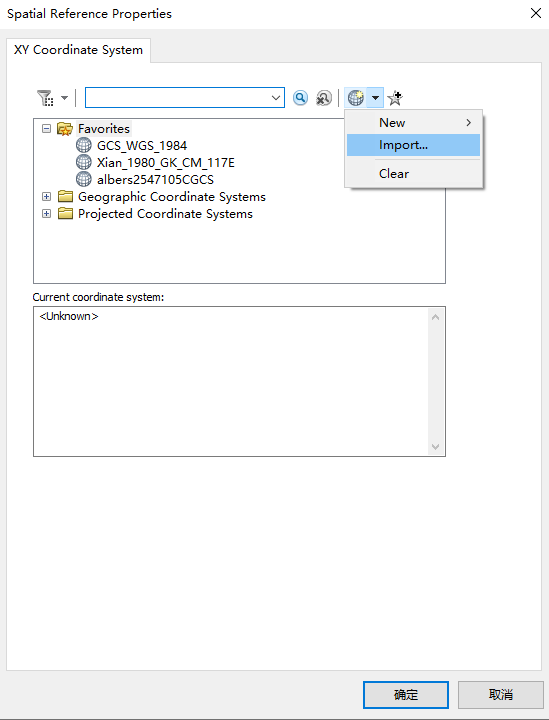Open the spatial filter tool icon
This screenshot has height=720, width=549.
coord(45,98)
